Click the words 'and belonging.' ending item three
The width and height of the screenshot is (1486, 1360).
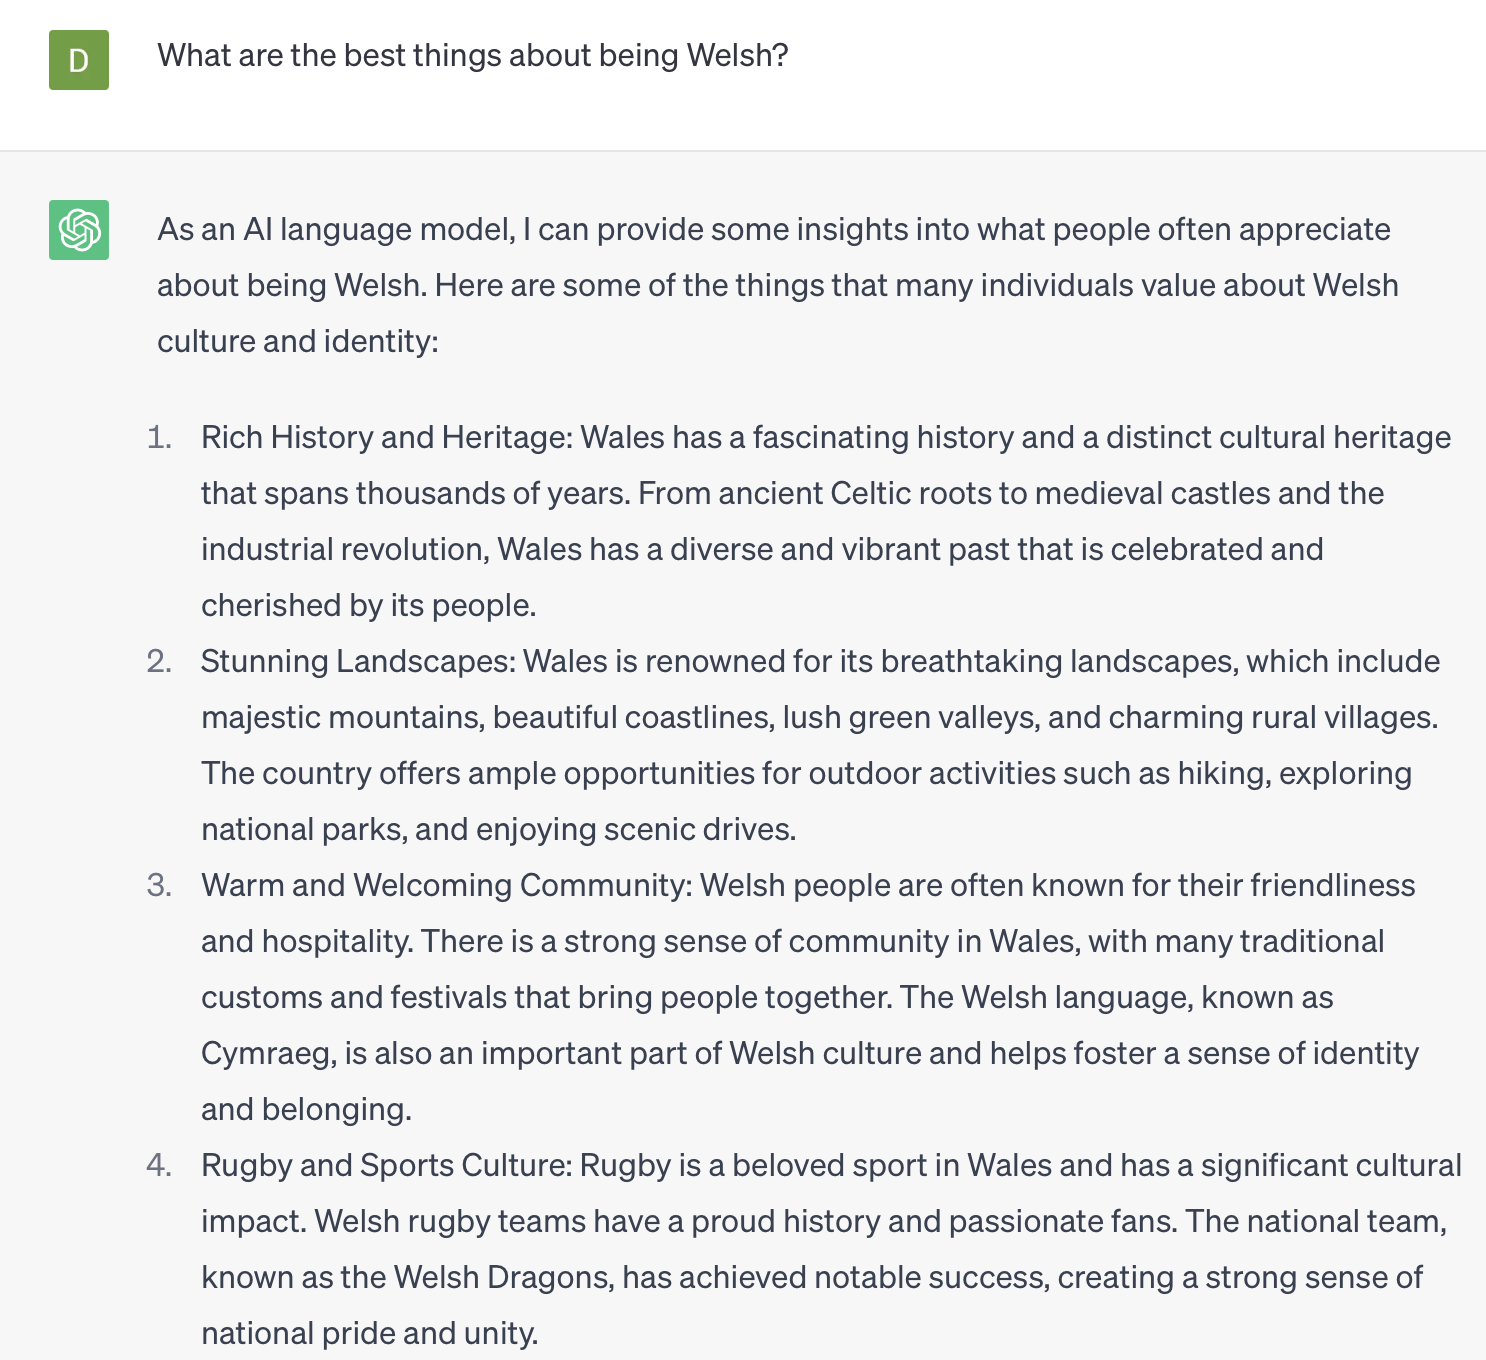point(306,1109)
